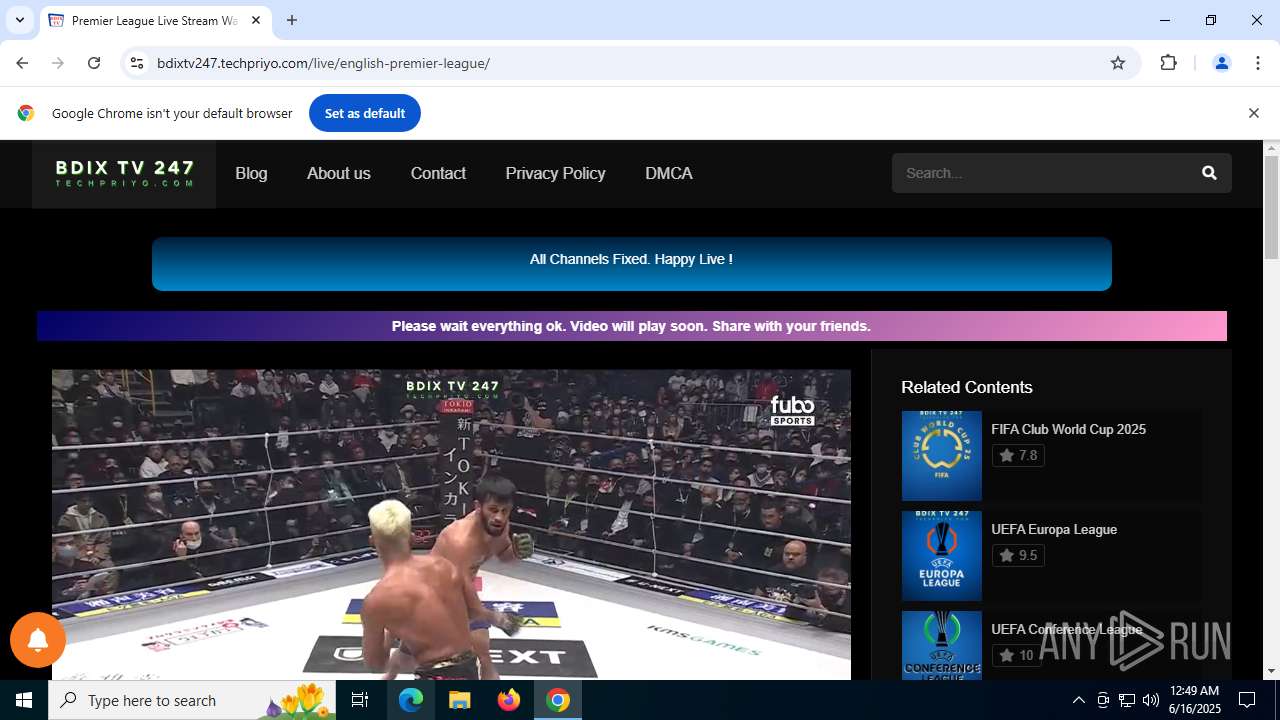Click the taskbar search box
Screen dimensions: 1280x720
[x=193, y=700]
